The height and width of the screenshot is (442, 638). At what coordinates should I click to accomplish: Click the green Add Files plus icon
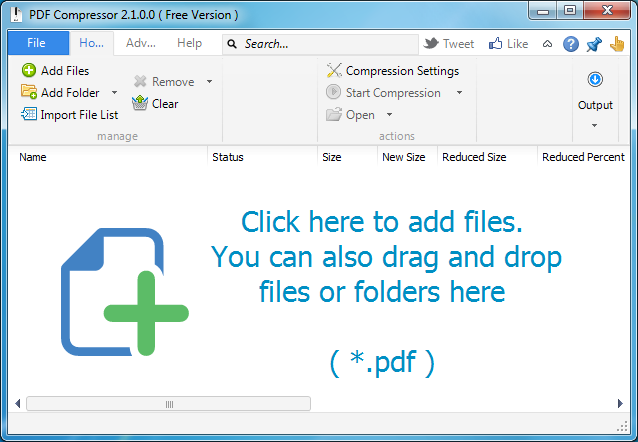pos(29,70)
